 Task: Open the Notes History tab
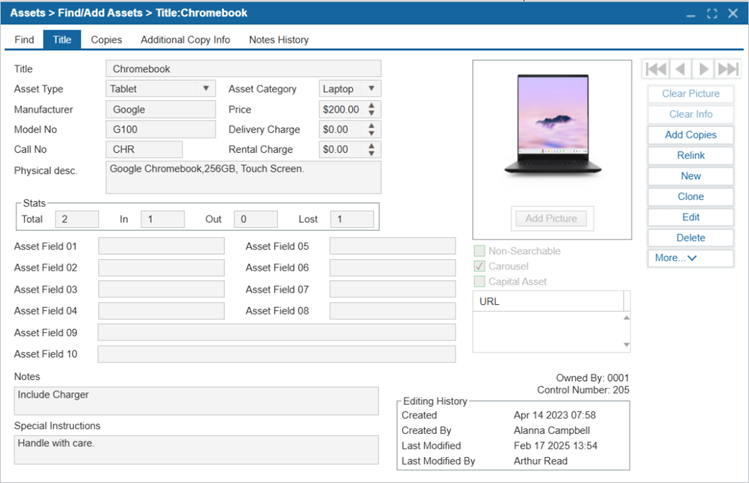[278, 40]
